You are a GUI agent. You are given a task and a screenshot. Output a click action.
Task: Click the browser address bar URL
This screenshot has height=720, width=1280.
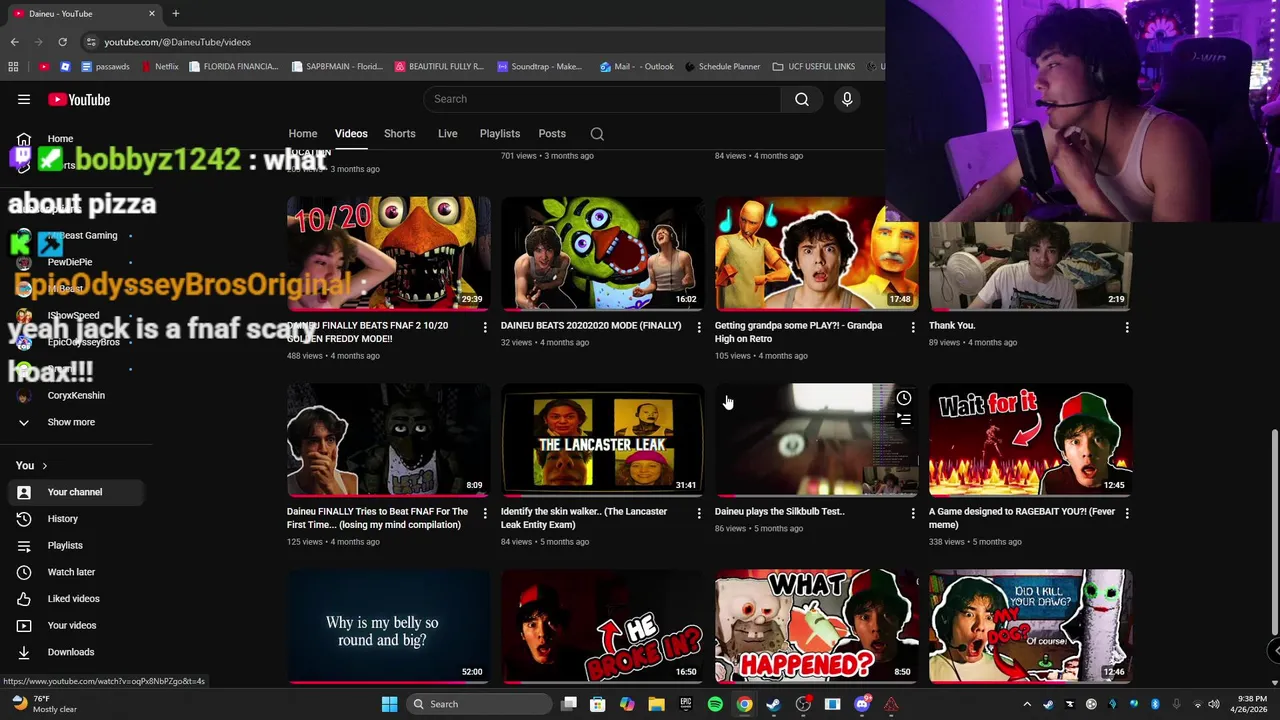point(178,42)
